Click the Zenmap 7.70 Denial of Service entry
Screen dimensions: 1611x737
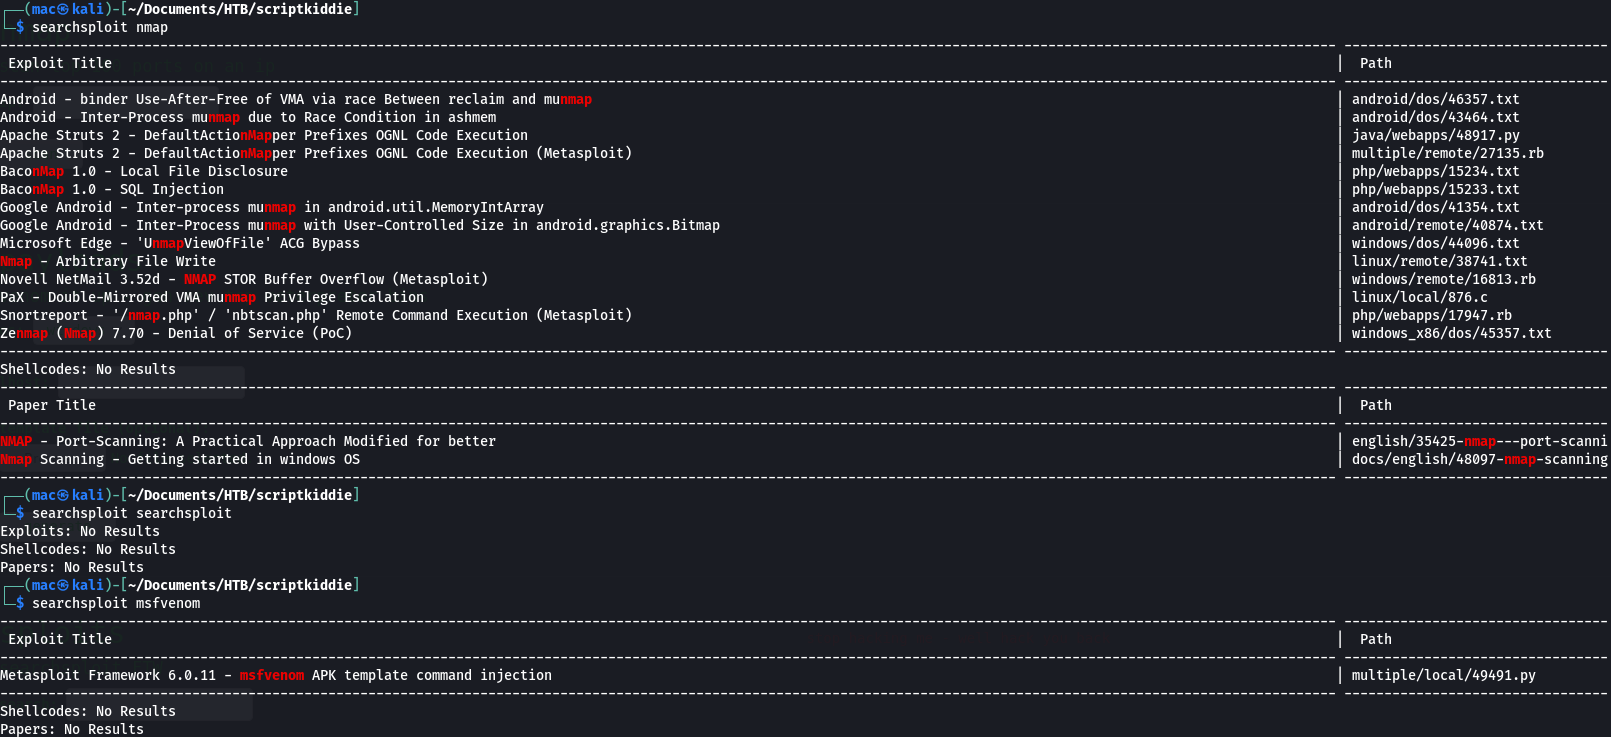click(x=176, y=333)
